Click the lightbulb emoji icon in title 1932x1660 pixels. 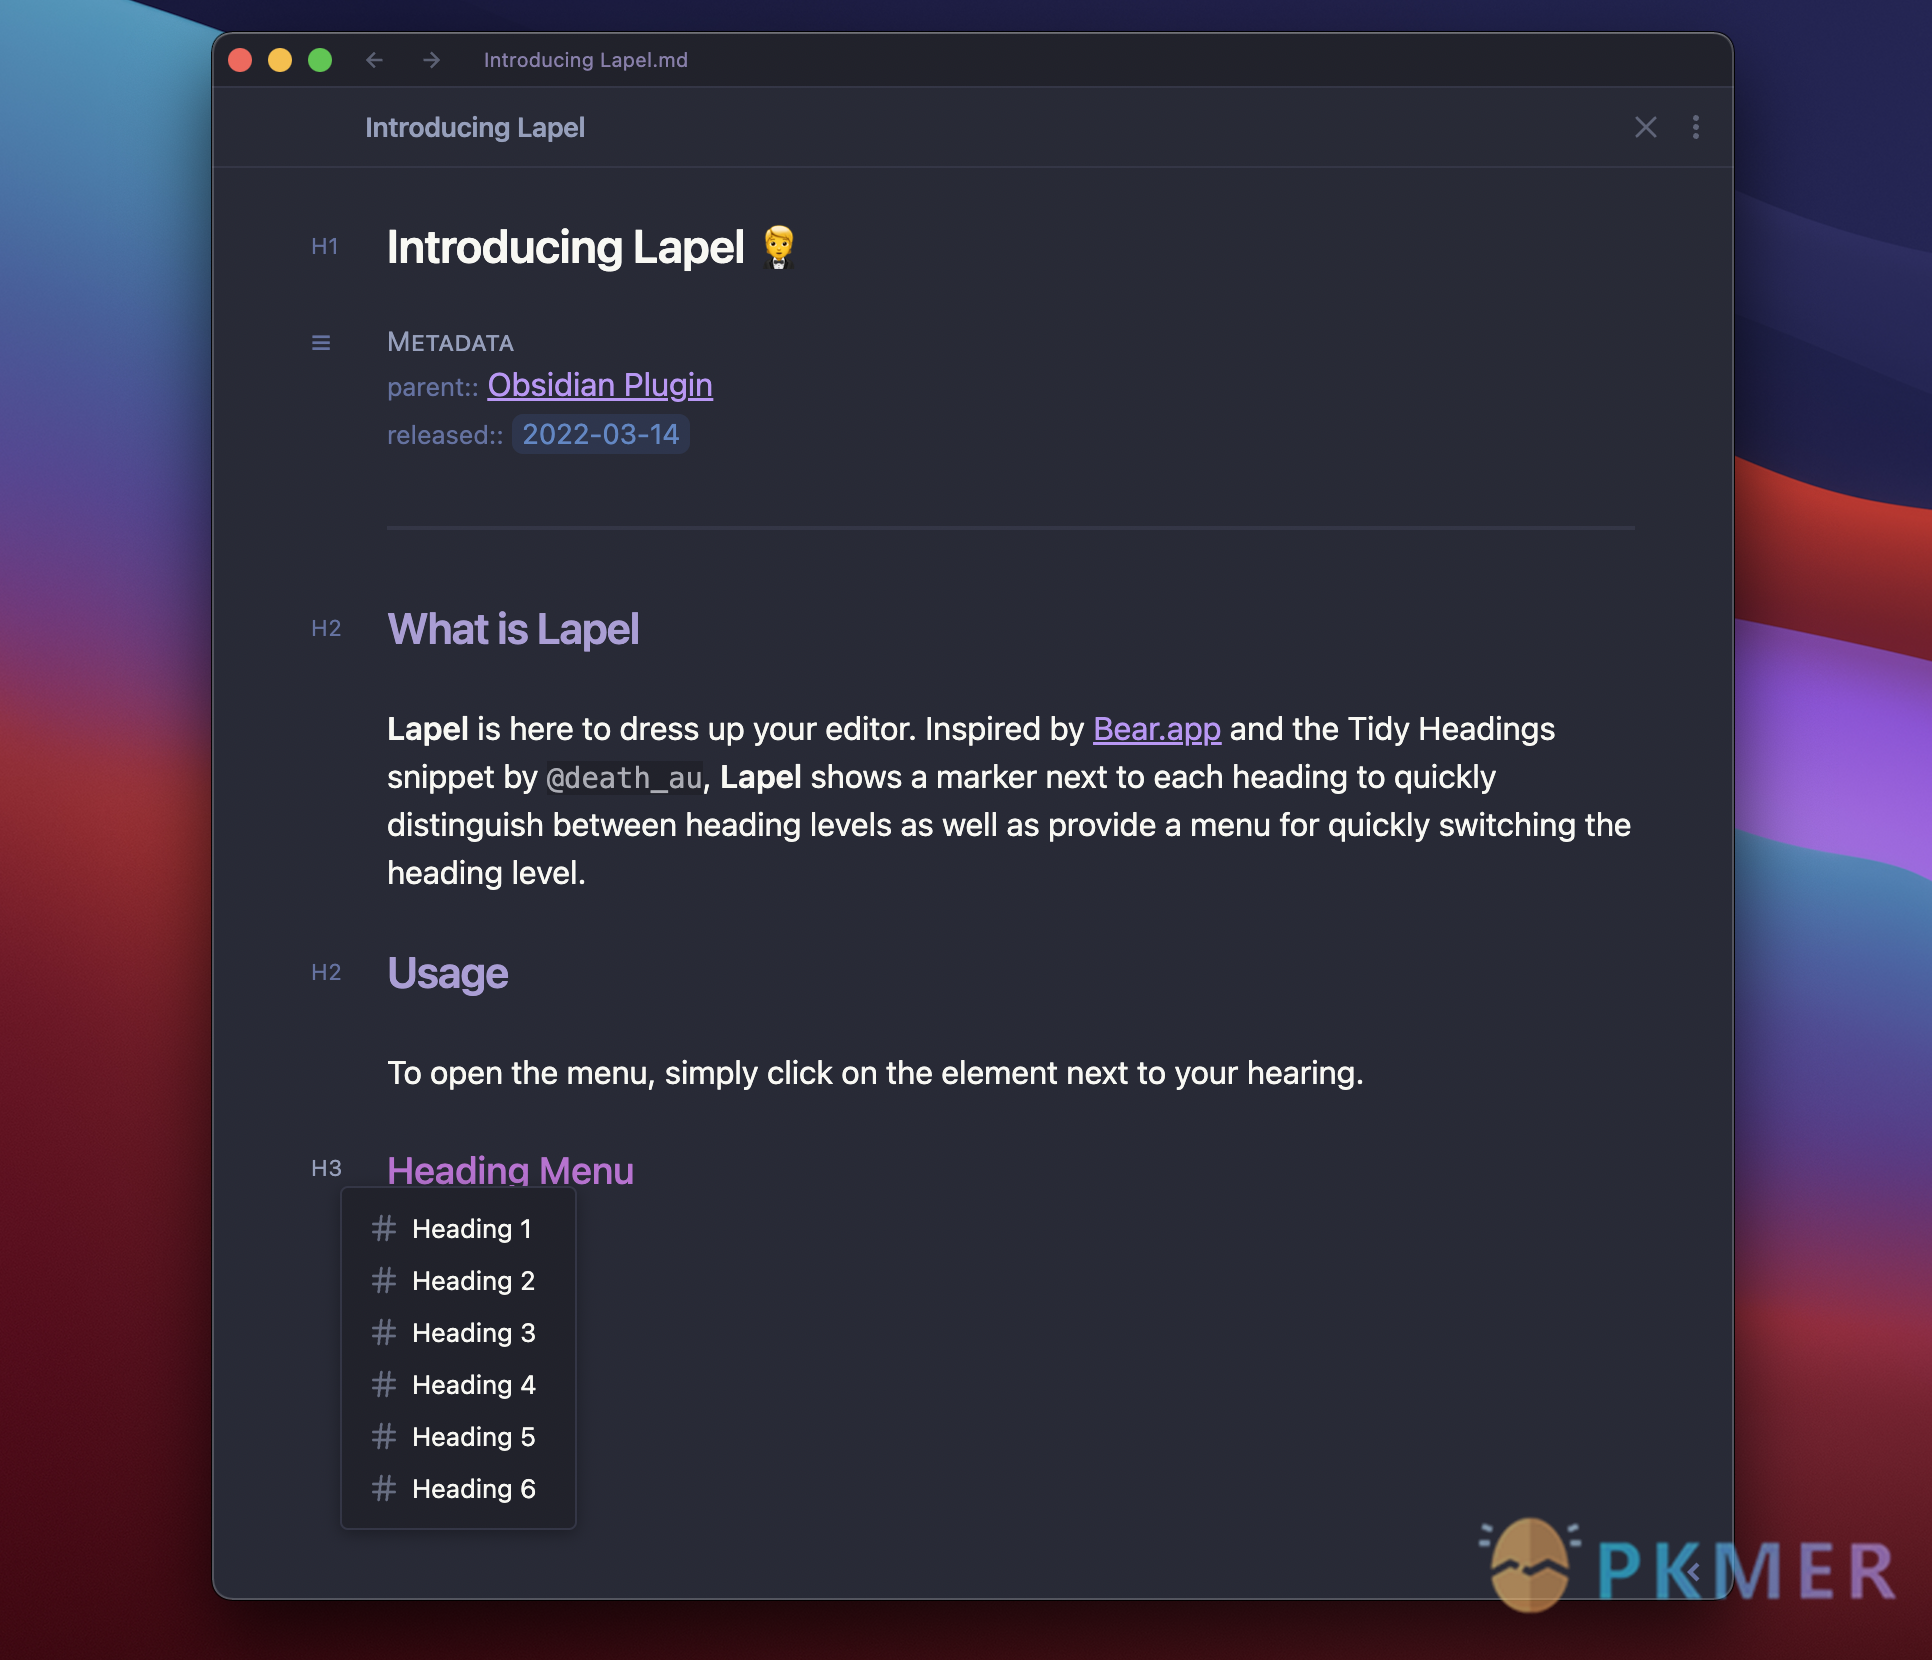coord(779,247)
